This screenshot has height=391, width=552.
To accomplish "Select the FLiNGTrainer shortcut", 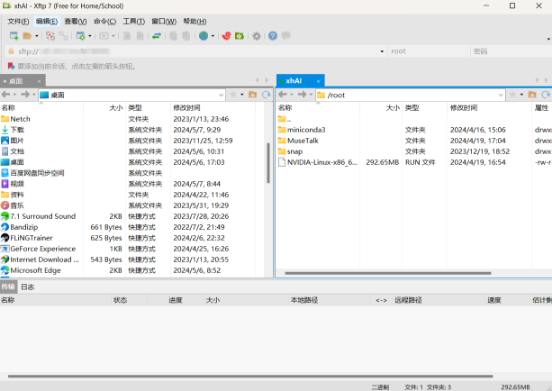I will pyautogui.click(x=27, y=238).
